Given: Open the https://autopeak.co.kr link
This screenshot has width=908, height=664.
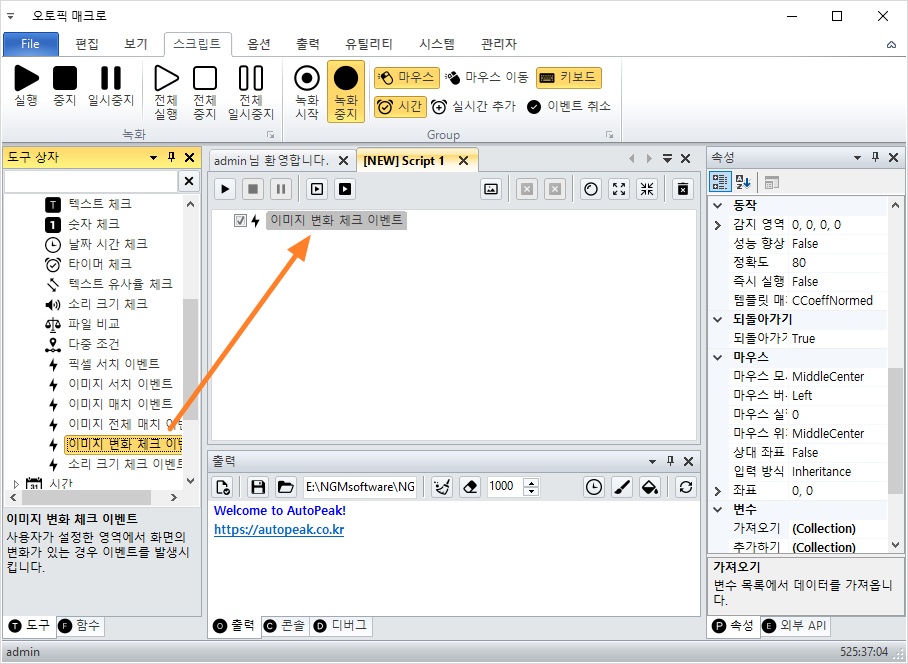Looking at the screenshot, I should point(279,530).
